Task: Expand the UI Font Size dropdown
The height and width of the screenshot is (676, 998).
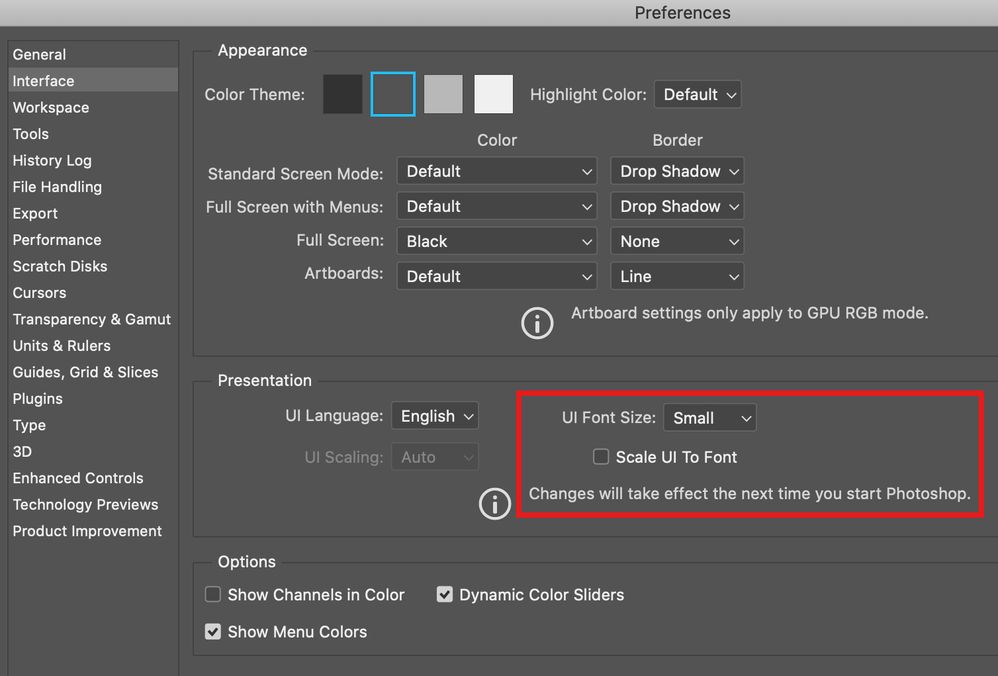Action: coord(709,418)
